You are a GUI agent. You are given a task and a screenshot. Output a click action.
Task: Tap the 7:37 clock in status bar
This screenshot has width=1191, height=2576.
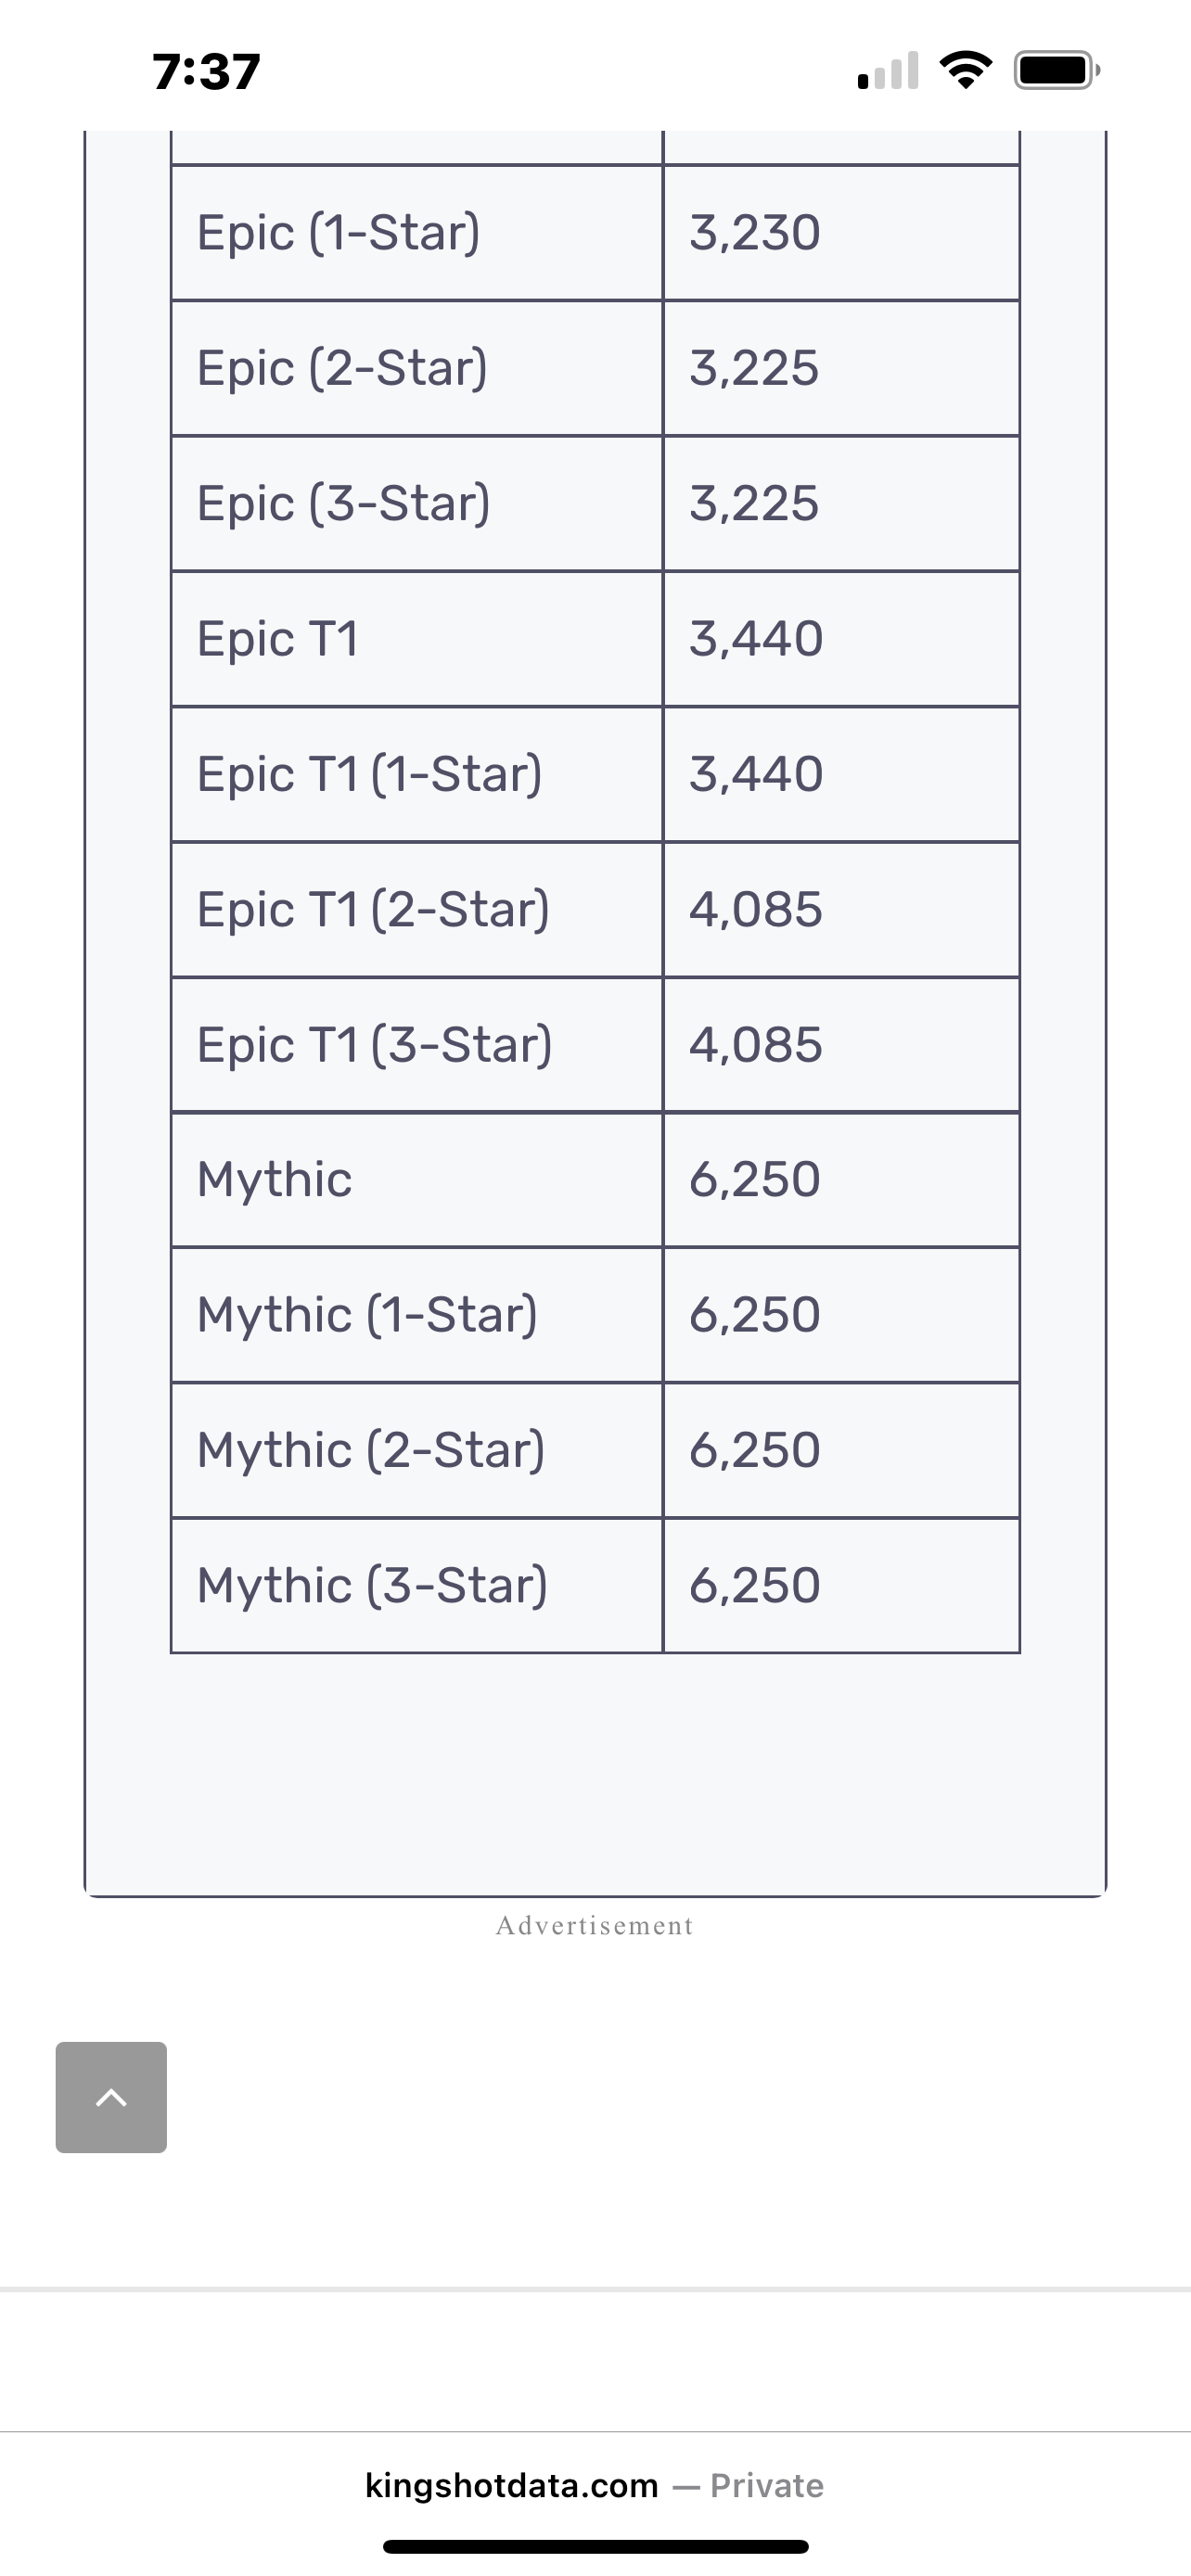click(207, 72)
